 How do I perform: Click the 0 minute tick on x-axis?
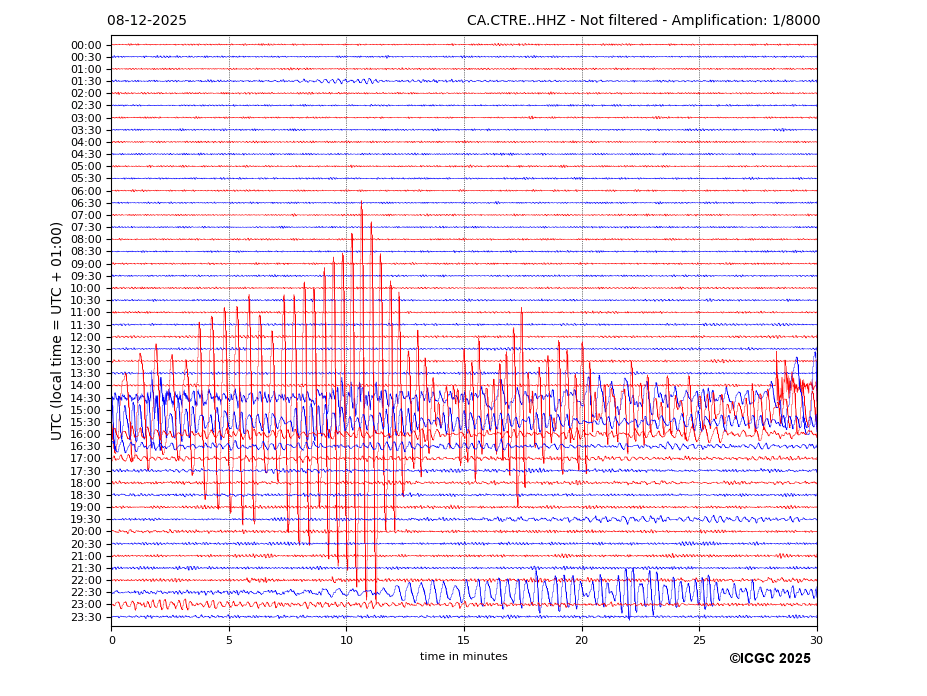pyautogui.click(x=112, y=640)
